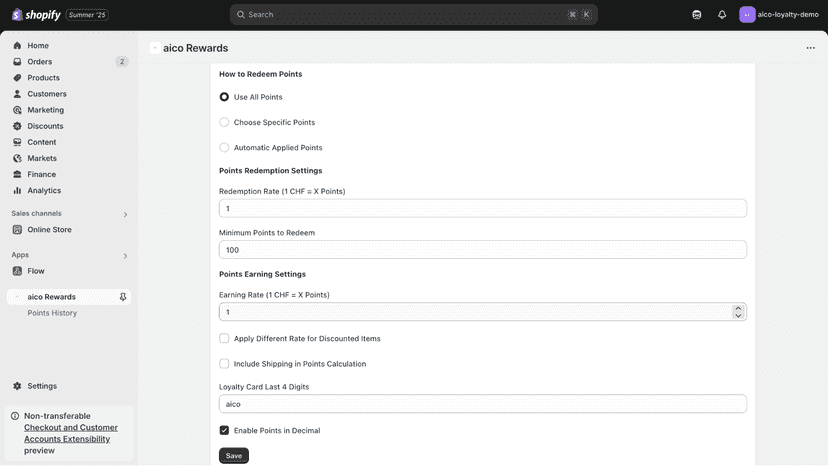Save the rewards settings
This screenshot has width=828, height=466.
[x=234, y=456]
